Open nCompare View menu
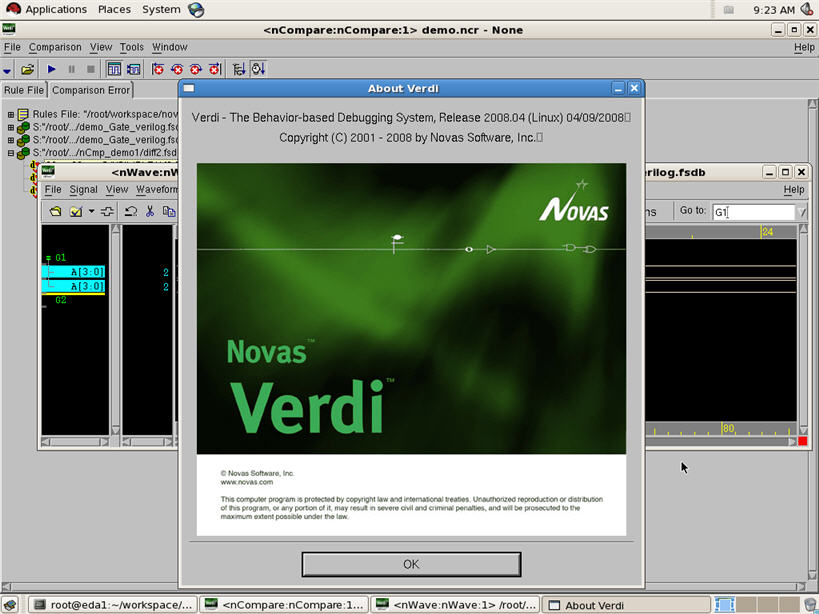This screenshot has width=819, height=614. [x=101, y=47]
